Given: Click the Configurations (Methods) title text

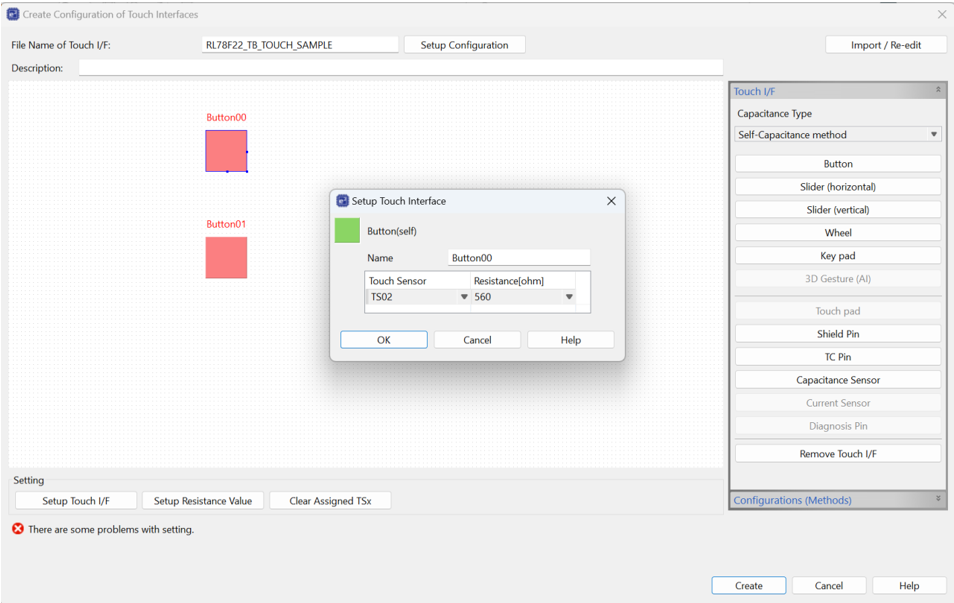Looking at the screenshot, I should pyautogui.click(x=792, y=500).
